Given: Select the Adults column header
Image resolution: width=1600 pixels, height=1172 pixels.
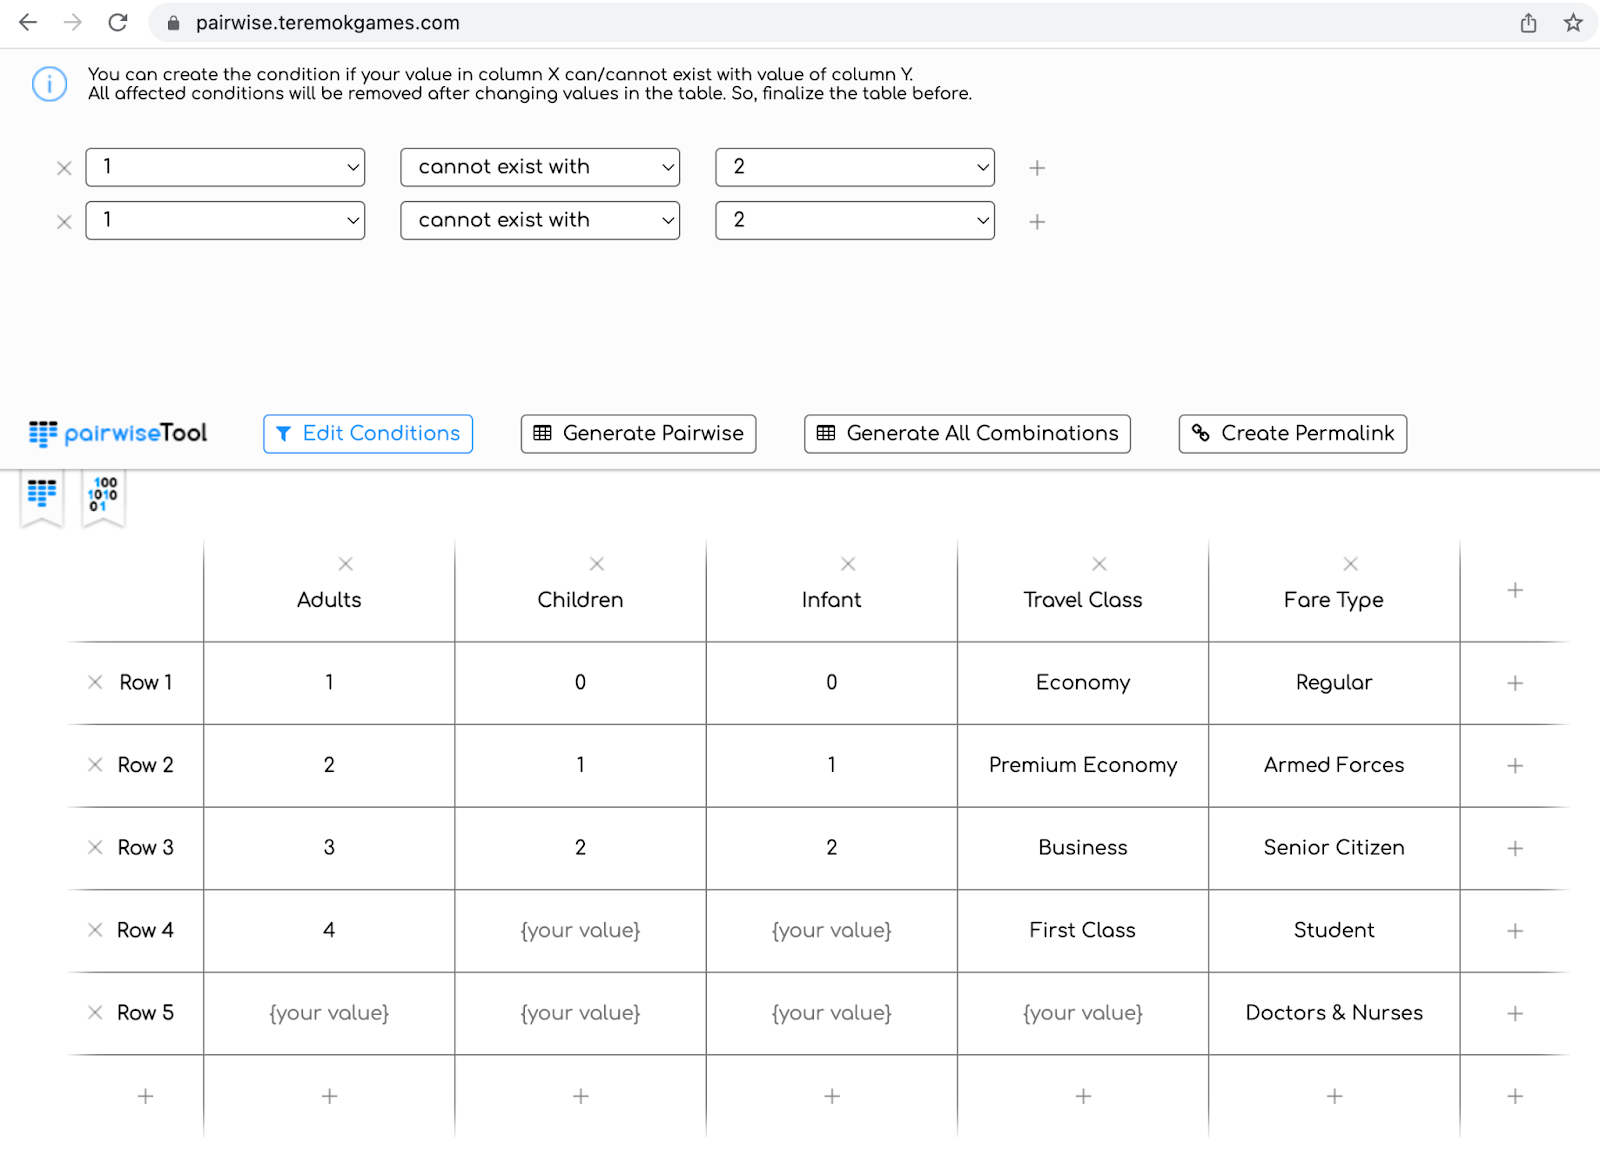Looking at the screenshot, I should [x=329, y=600].
